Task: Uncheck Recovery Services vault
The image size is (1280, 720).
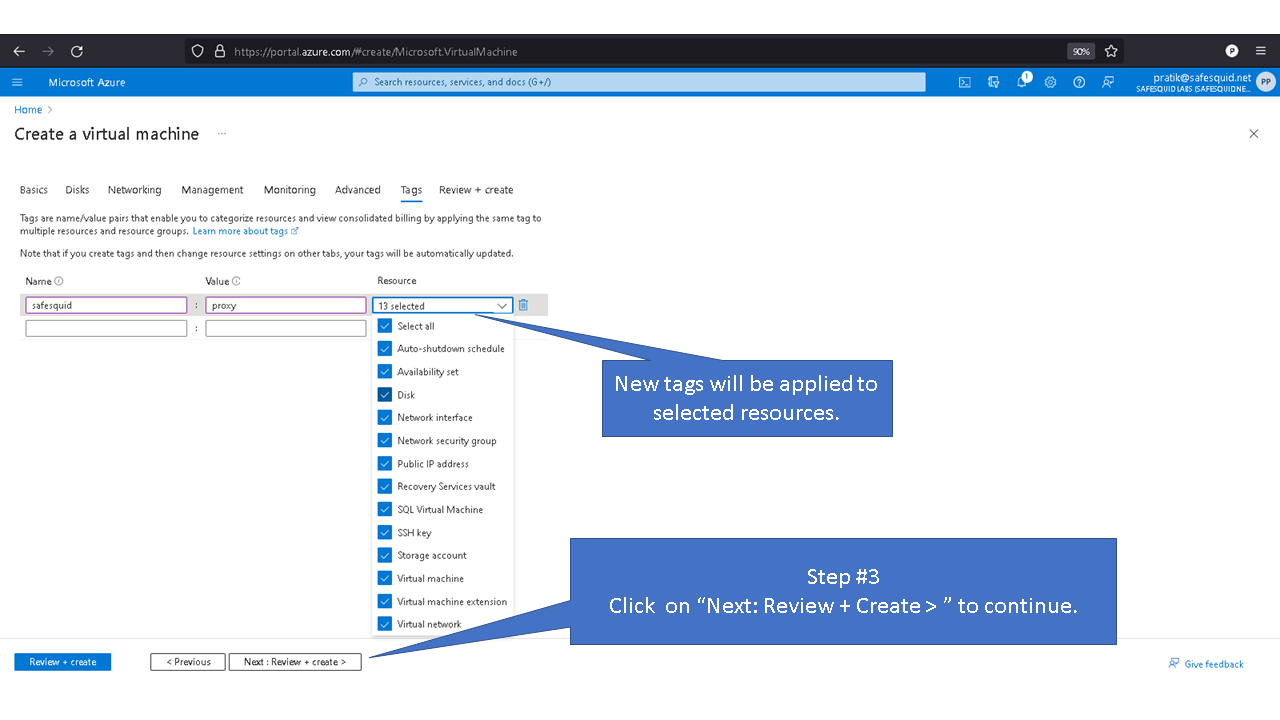Action: coord(385,487)
